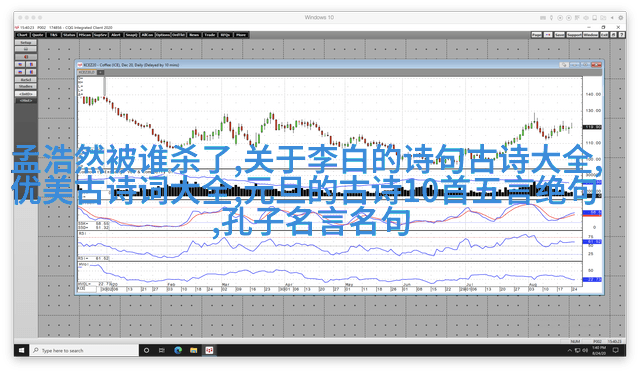Click the gear settings icon in the Parallels title bar
The image size is (640, 373).
click(x=620, y=18)
